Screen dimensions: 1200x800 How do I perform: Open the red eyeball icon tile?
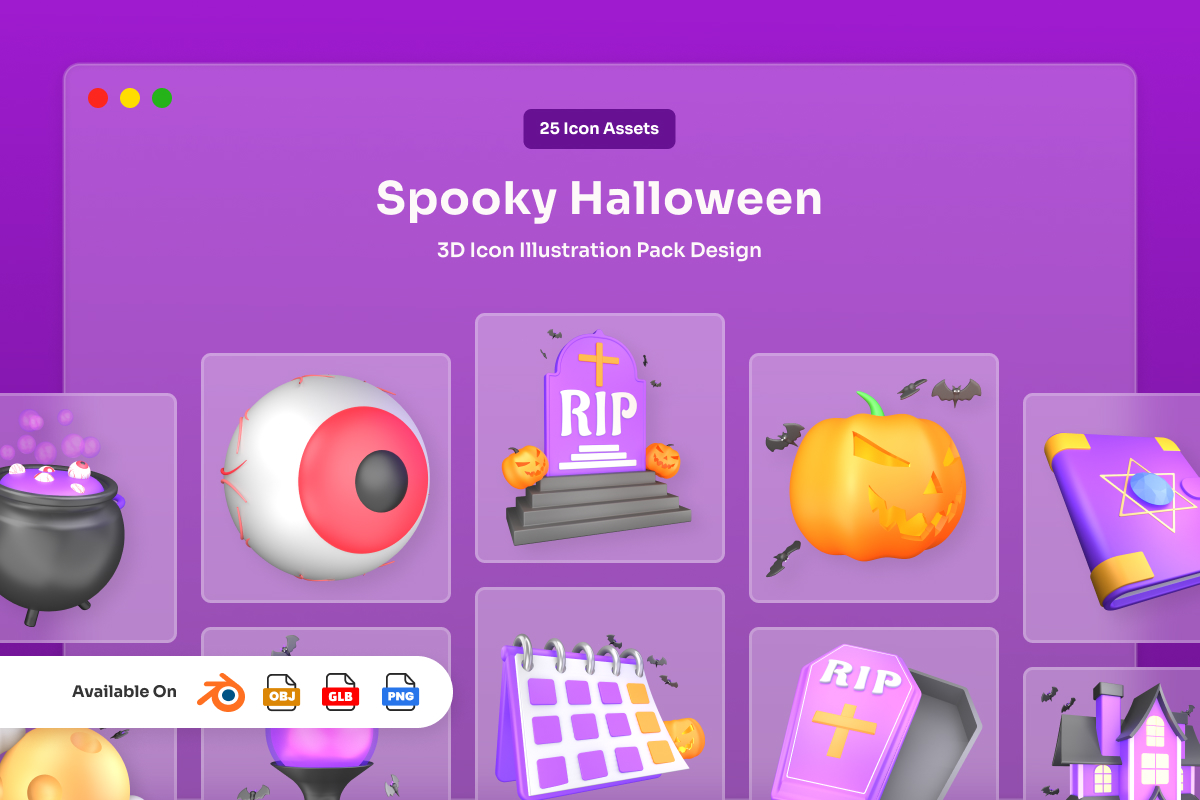(x=326, y=478)
